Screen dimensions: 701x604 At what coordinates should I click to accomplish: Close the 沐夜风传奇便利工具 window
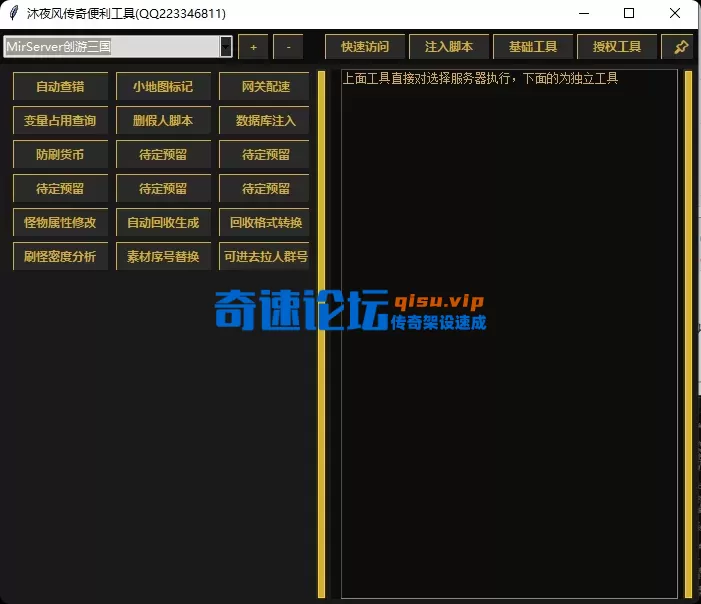click(675, 13)
